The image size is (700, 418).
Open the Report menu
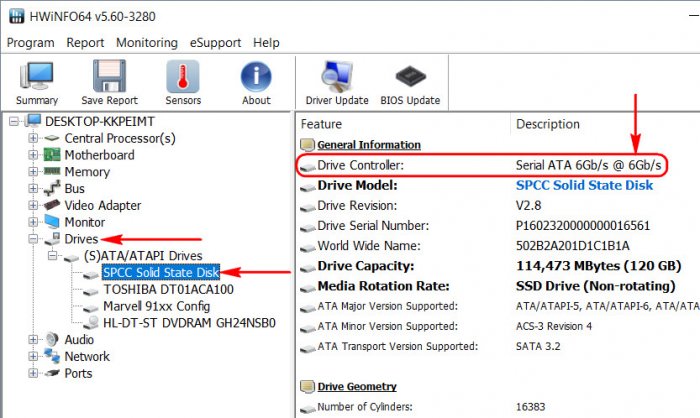click(x=85, y=42)
